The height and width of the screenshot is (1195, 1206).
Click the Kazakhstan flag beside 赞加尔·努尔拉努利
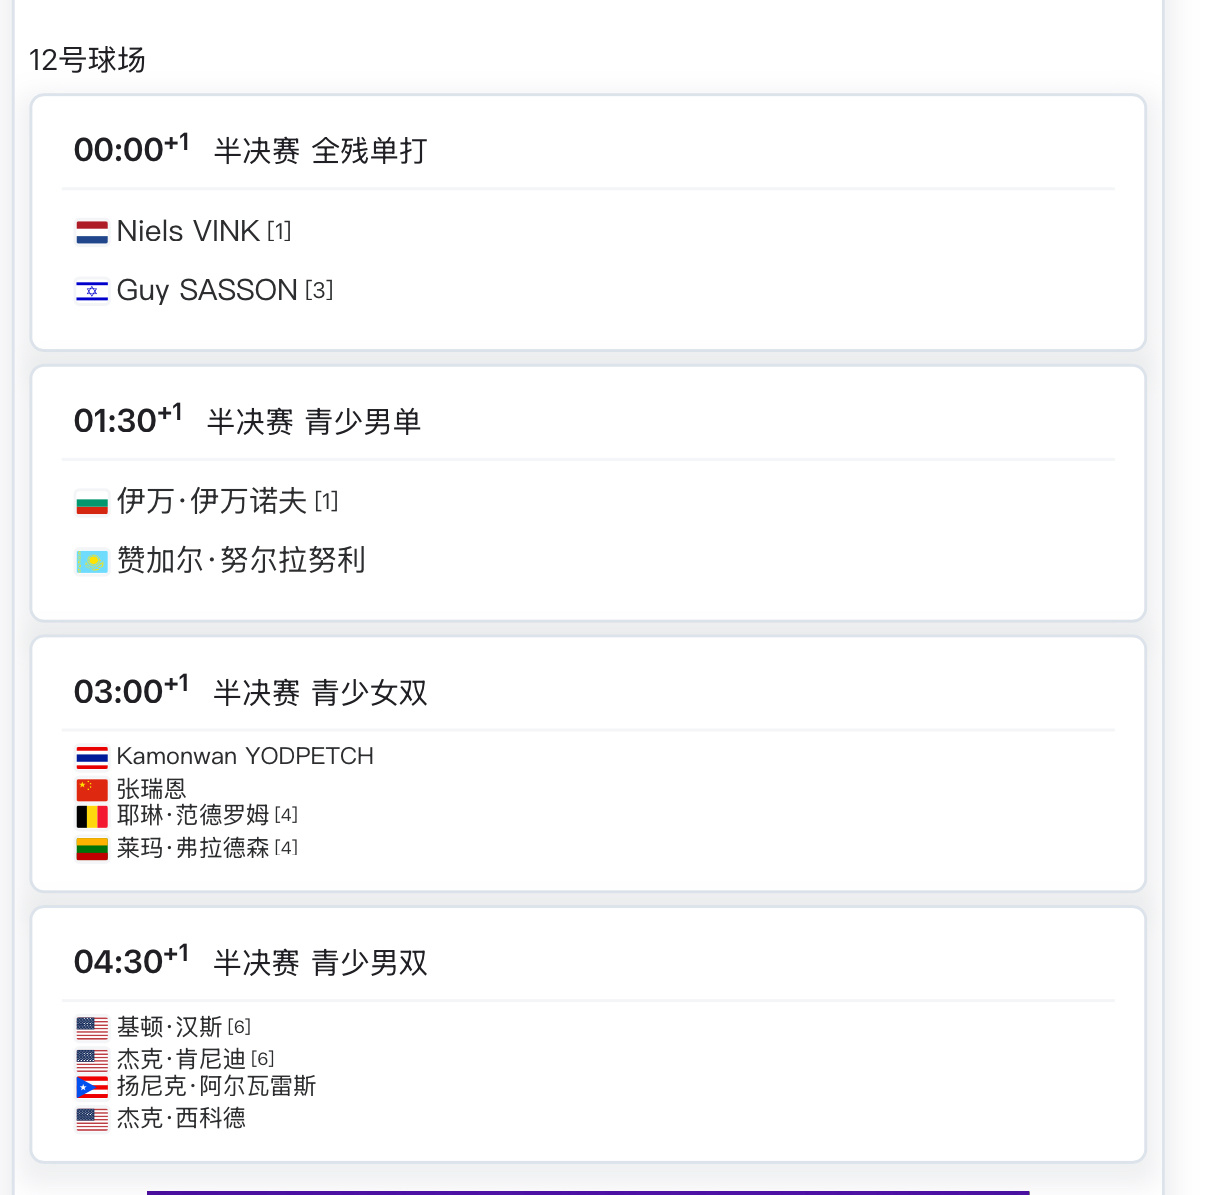pyautogui.click(x=92, y=561)
